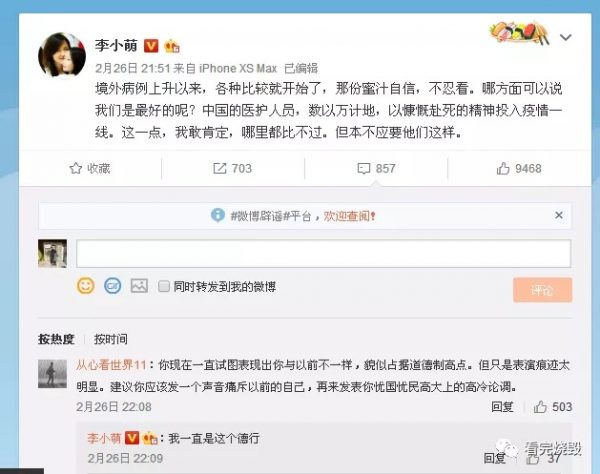600x474 pixels.
Task: Like the post with 9468 thumbs-up
Action: 503,168
